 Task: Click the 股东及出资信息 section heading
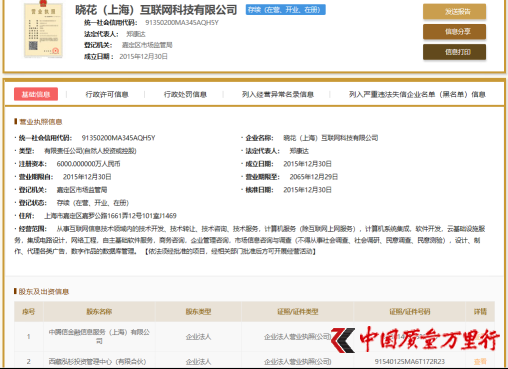[x=44, y=292]
